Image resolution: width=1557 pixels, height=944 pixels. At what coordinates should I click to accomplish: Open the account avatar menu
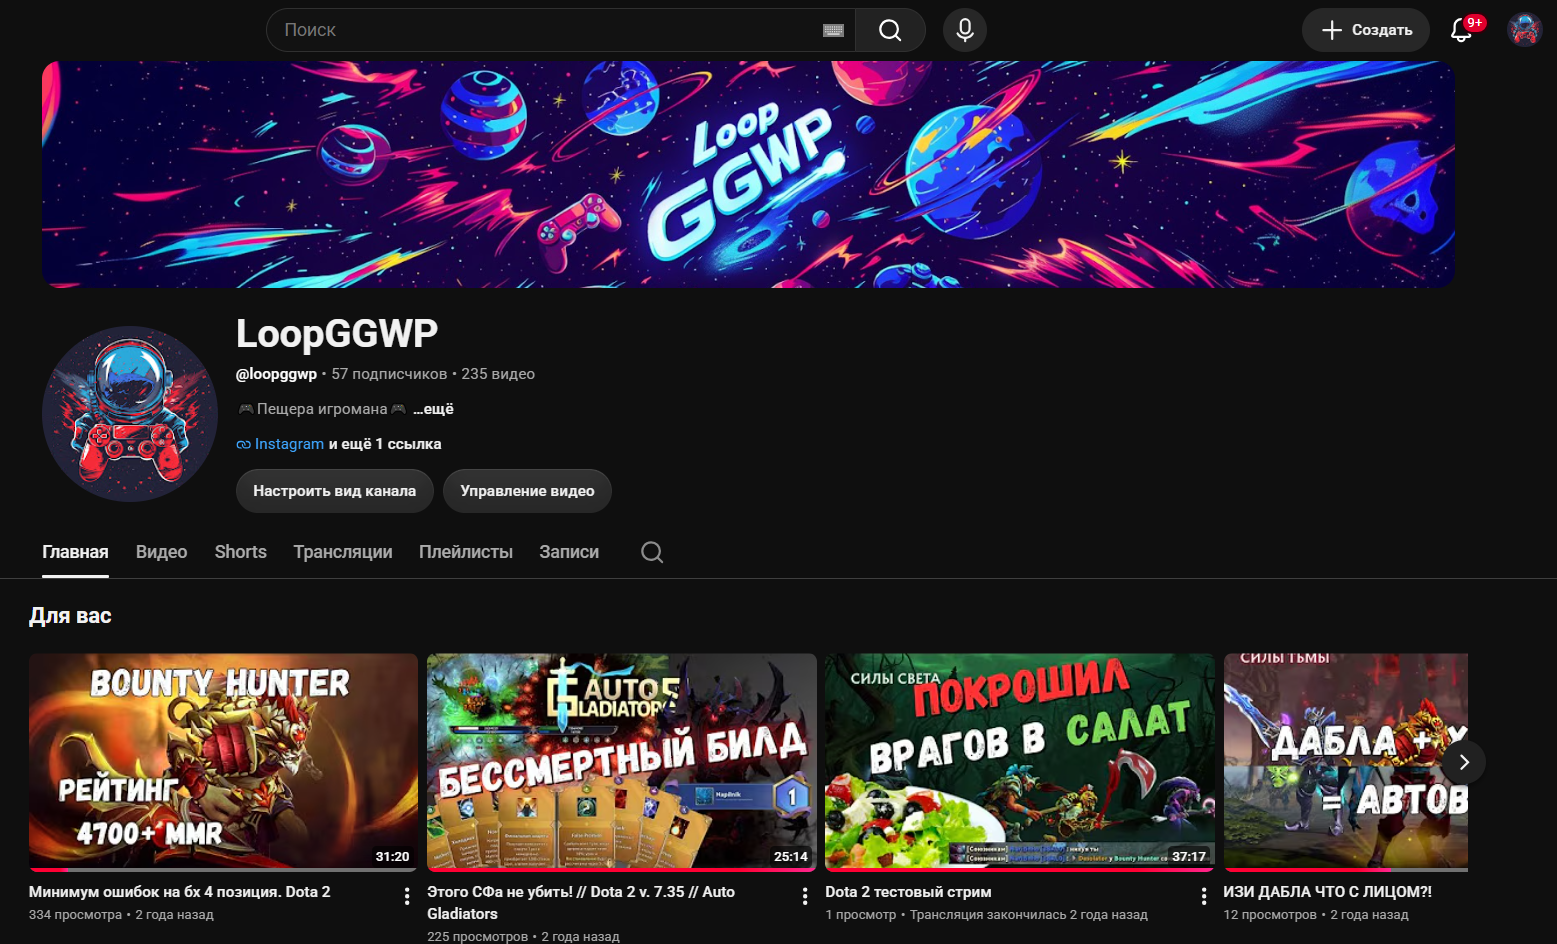[x=1524, y=30]
